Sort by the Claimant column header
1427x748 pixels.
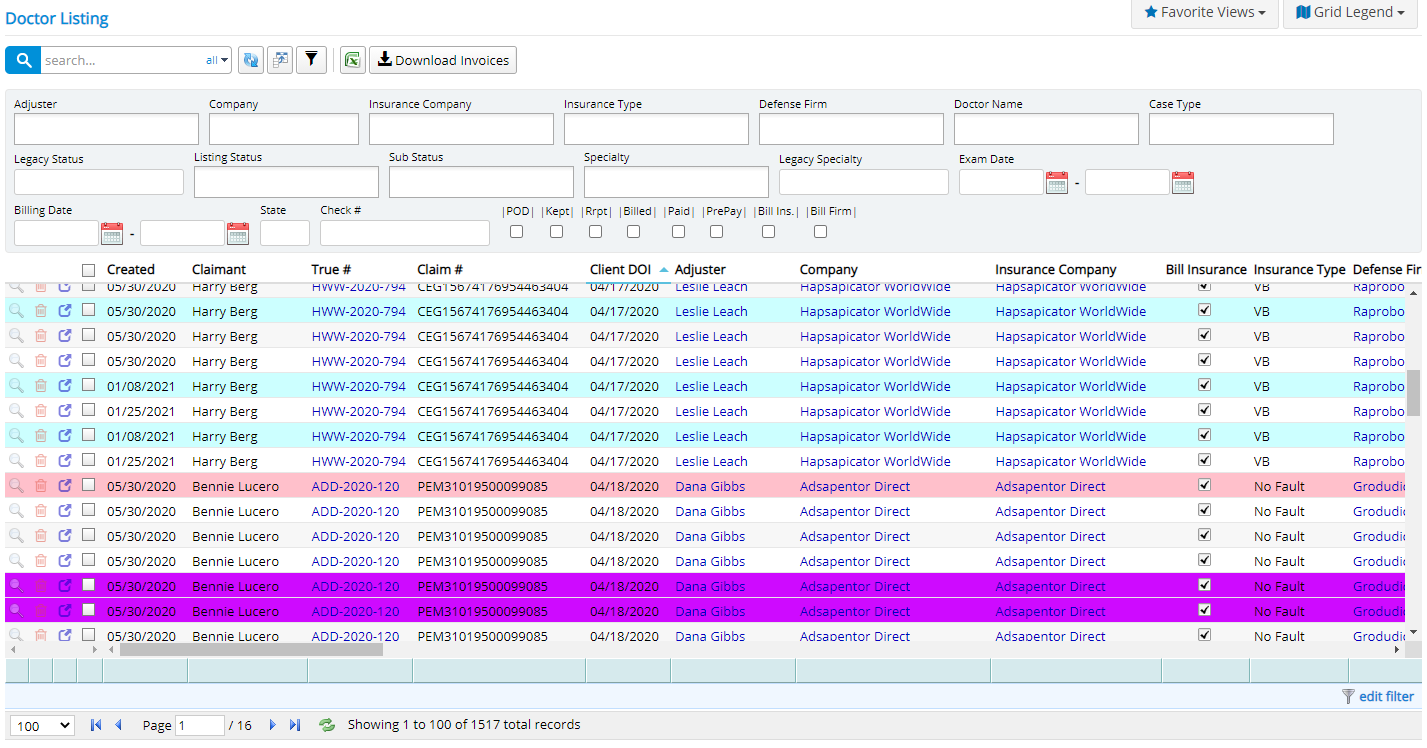(219, 269)
